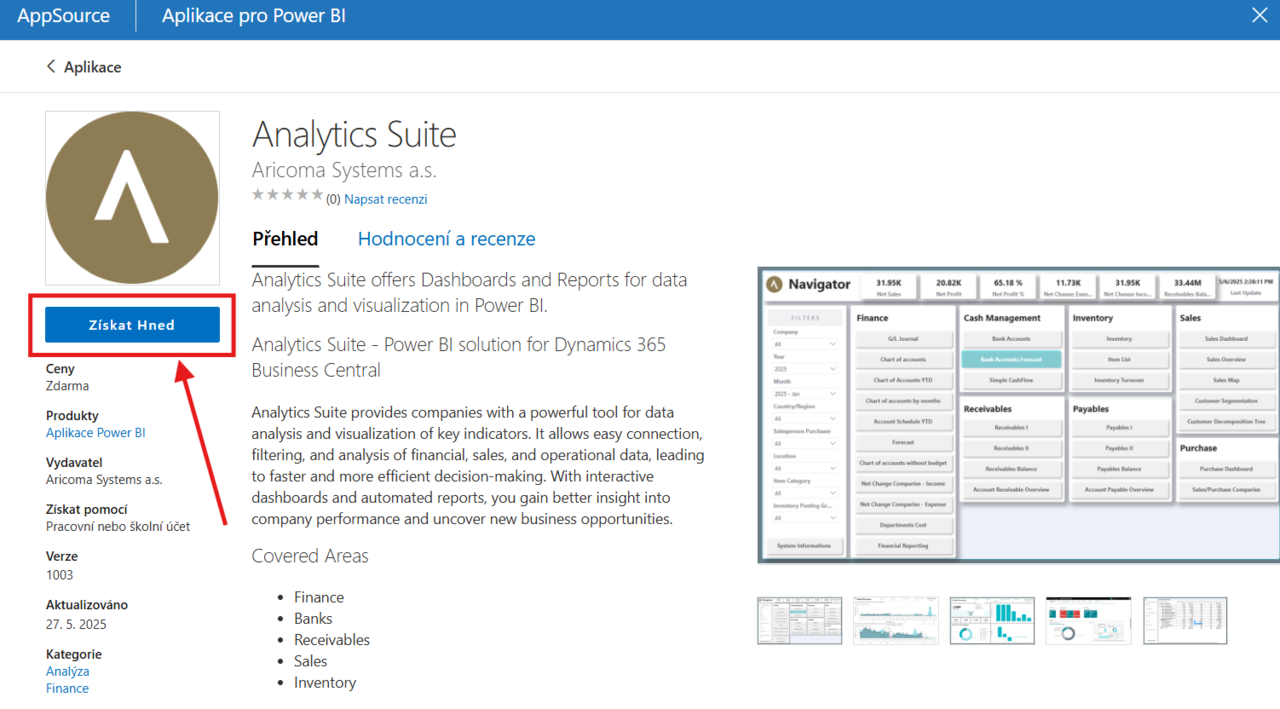Select the third thumbnail with teal bar charts

pyautogui.click(x=991, y=620)
